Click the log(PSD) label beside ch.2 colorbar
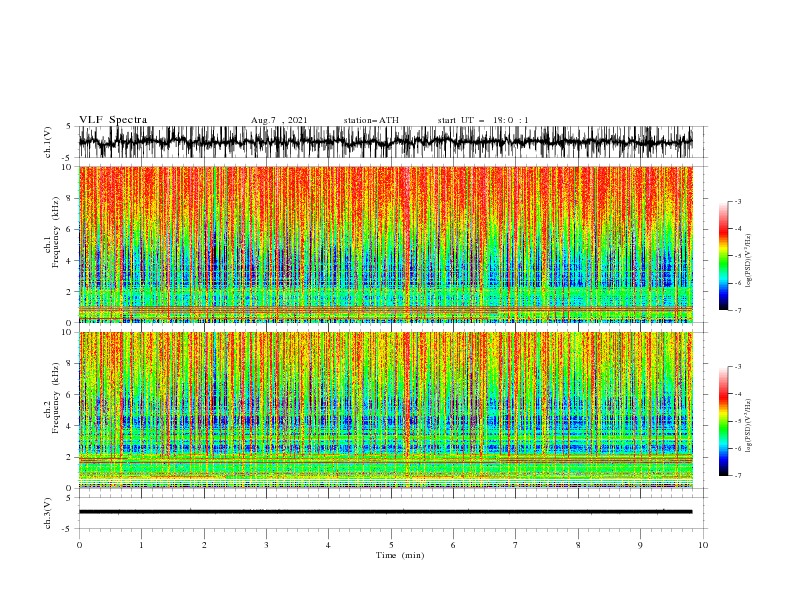The height and width of the screenshot is (612, 792). pyautogui.click(x=749, y=426)
